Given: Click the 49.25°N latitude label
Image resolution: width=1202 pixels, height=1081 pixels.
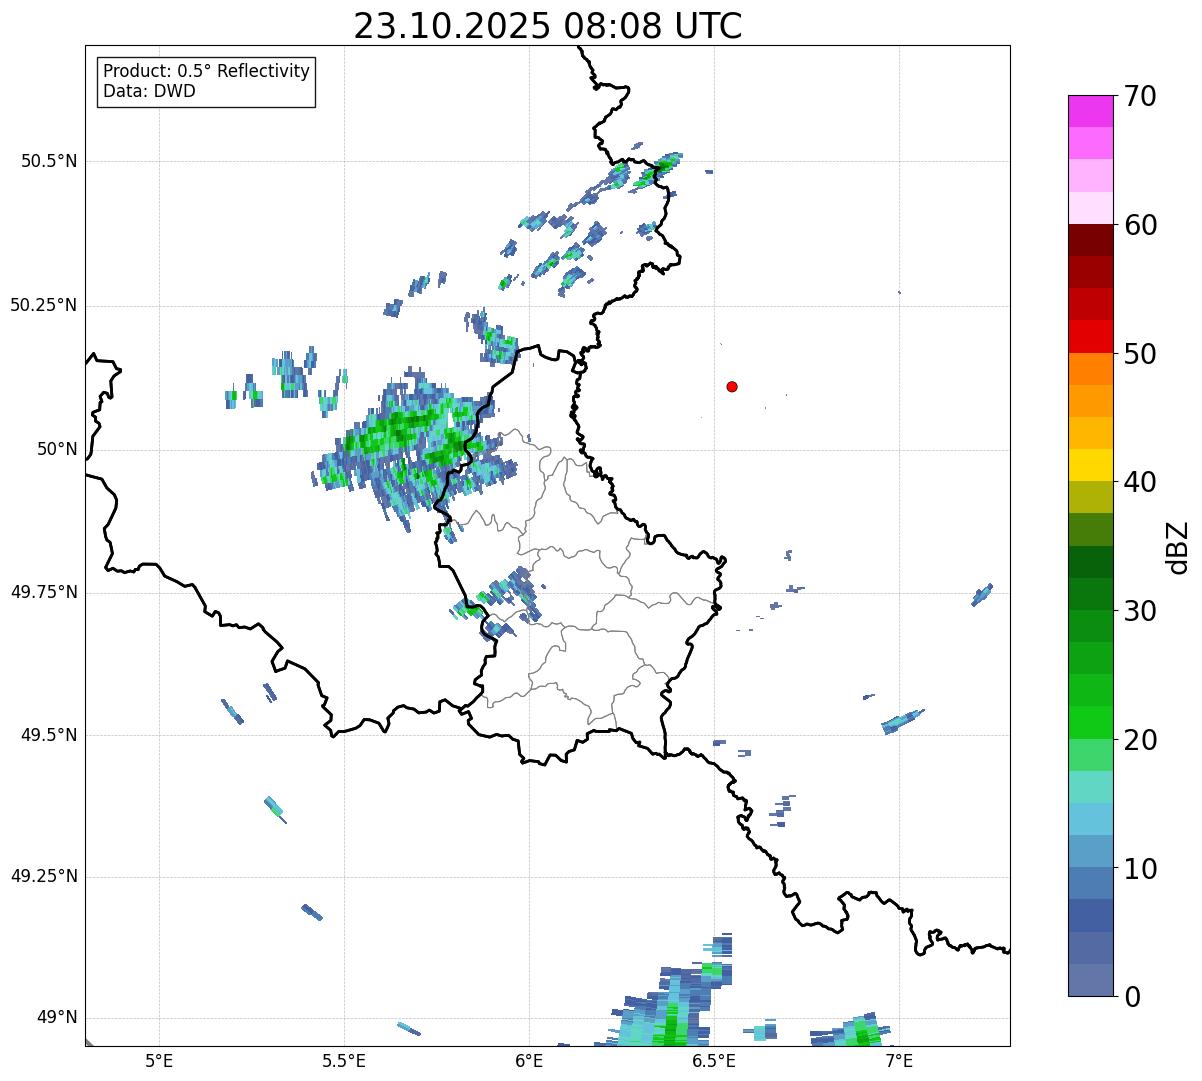Looking at the screenshot, I should [44, 877].
